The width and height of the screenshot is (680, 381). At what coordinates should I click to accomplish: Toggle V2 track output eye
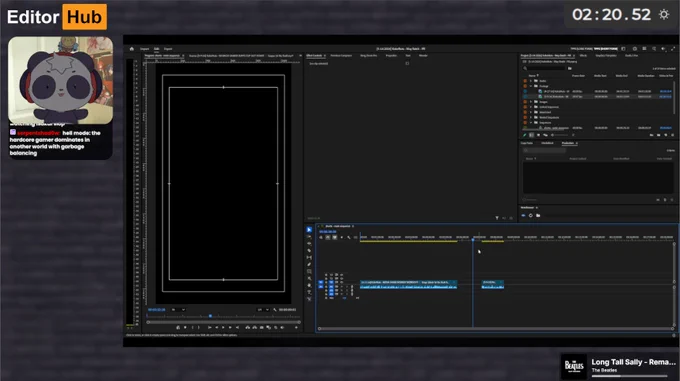(342, 278)
